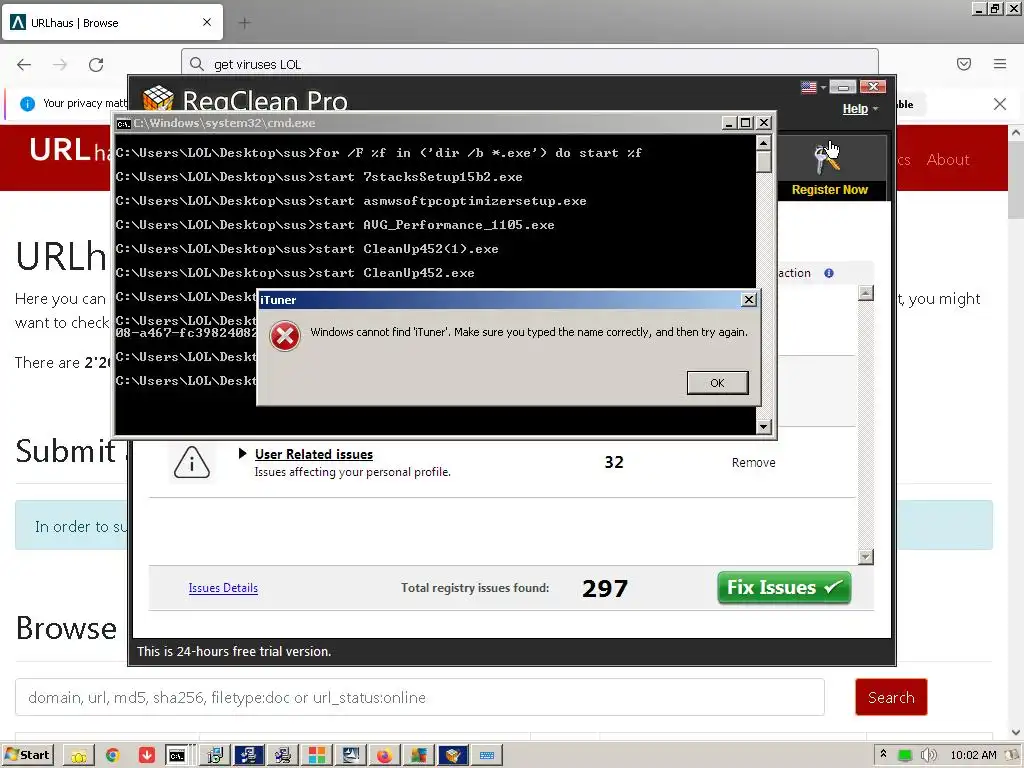
Task: Click the red download-arrow taskbar icon
Action: 147,756
